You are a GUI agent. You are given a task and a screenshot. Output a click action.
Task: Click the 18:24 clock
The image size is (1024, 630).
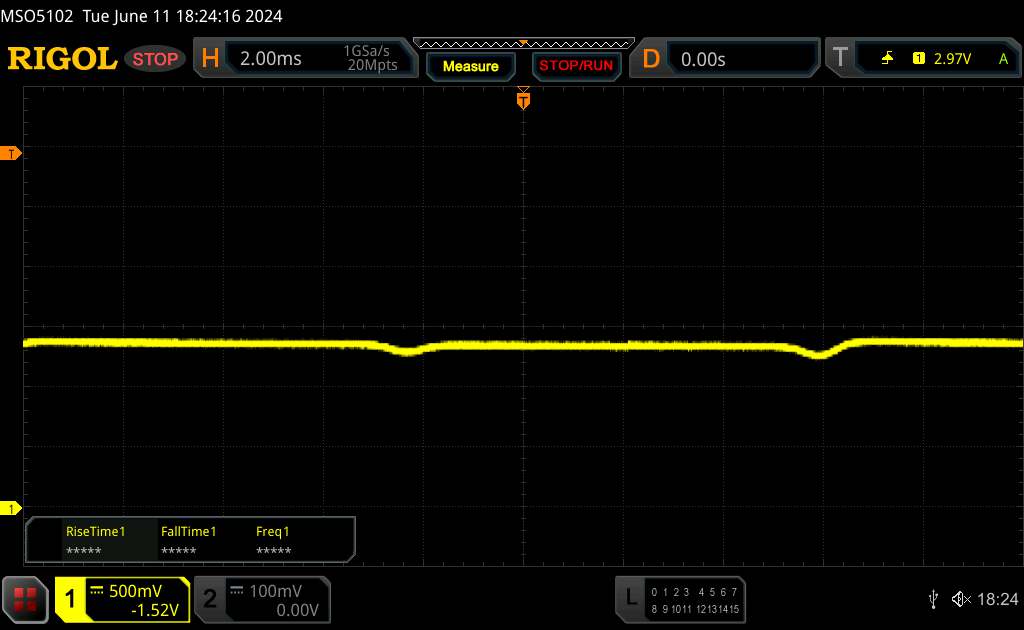click(x=997, y=599)
